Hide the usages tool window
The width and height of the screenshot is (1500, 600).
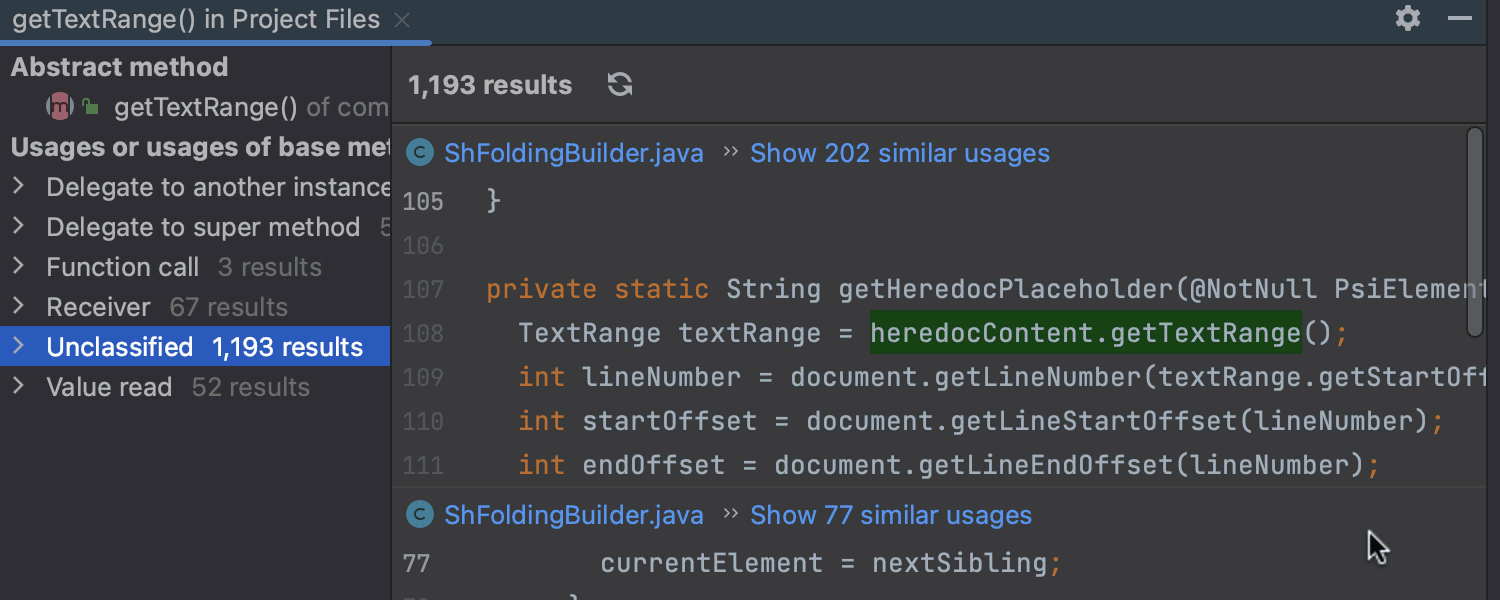tap(1460, 18)
